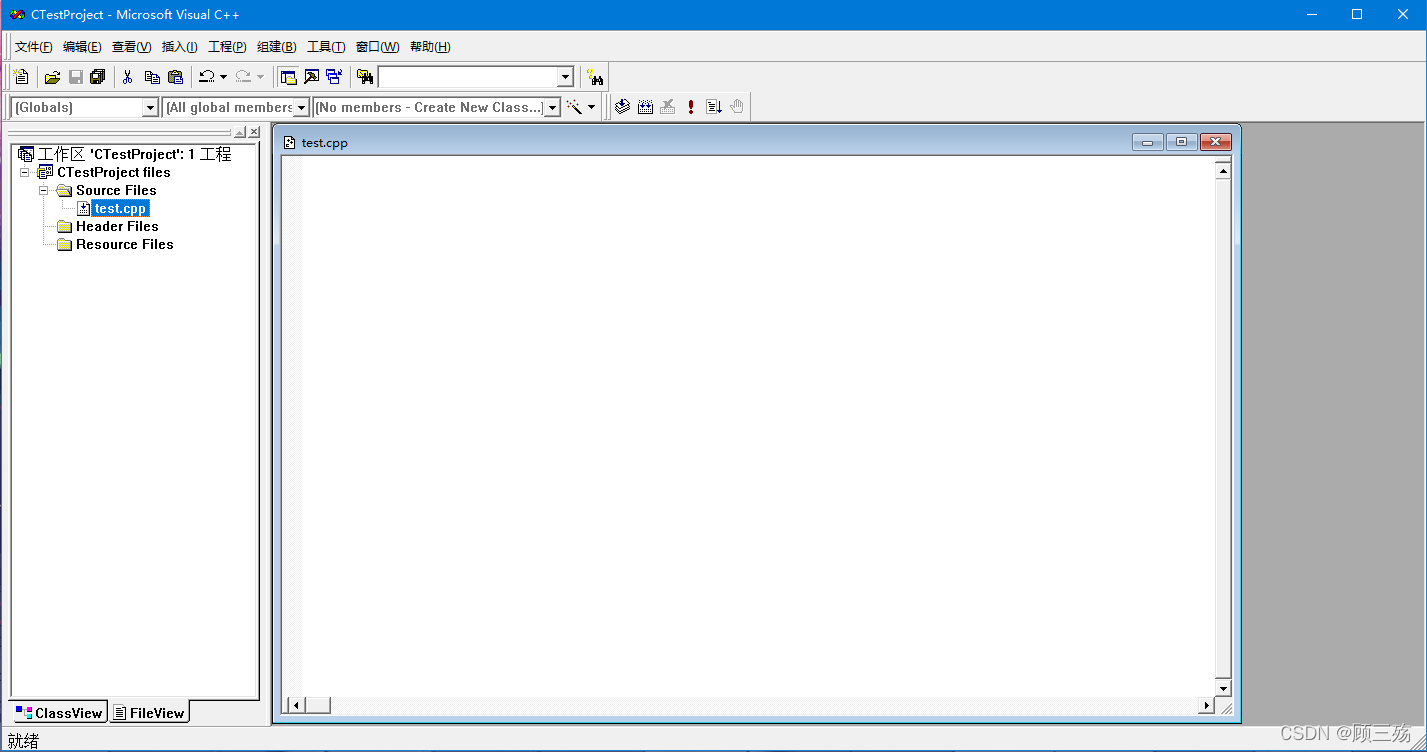Cut selected text with the scissors icon
Image resolution: width=1427 pixels, height=752 pixels.
pos(128,77)
